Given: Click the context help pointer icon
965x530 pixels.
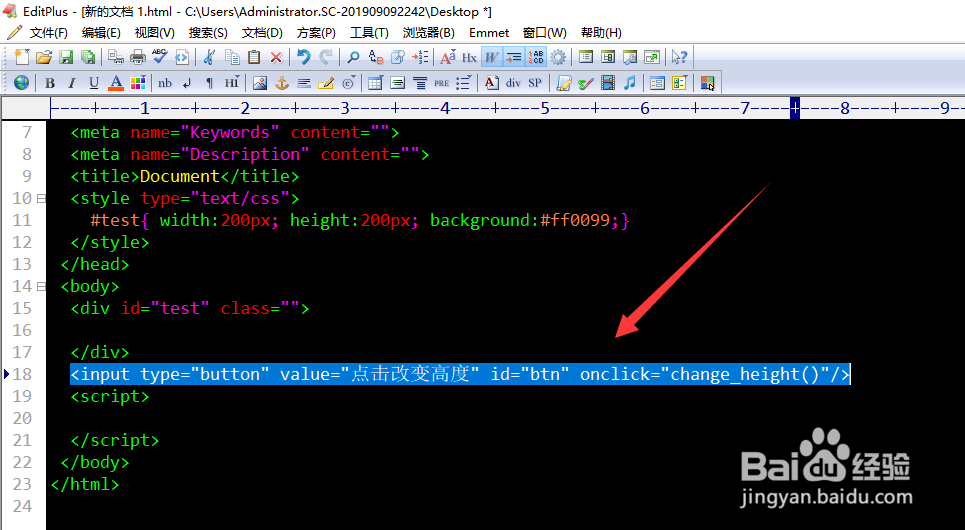Looking at the screenshot, I should (x=679, y=57).
